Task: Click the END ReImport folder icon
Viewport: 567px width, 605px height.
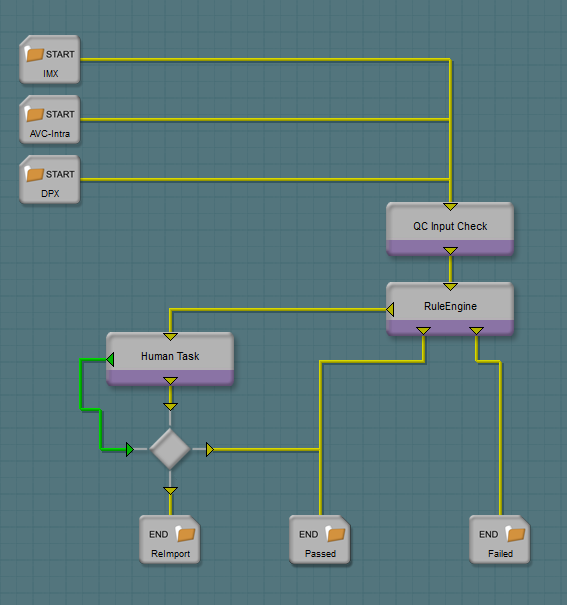Action: [x=186, y=534]
